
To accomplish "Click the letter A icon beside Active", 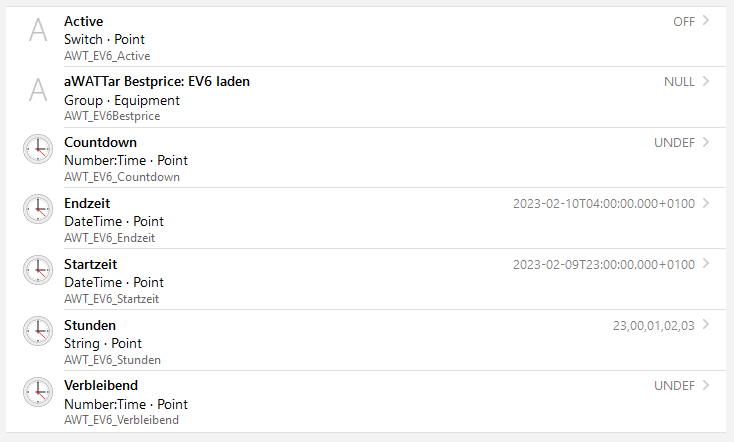I will [38, 30].
